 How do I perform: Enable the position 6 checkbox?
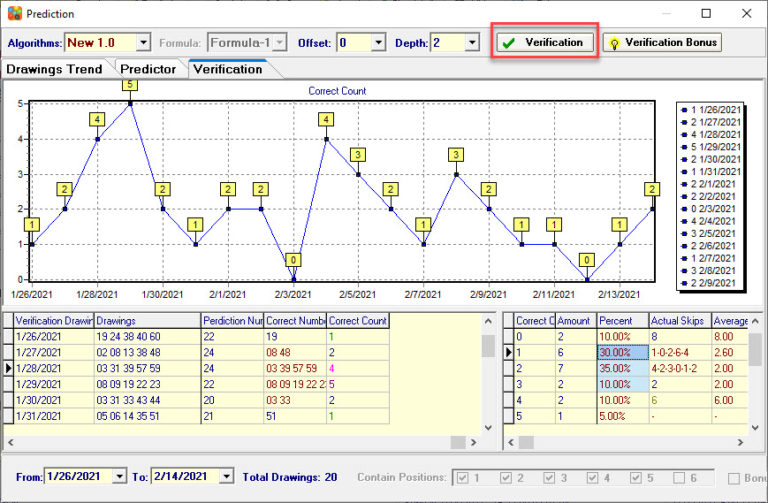point(679,478)
